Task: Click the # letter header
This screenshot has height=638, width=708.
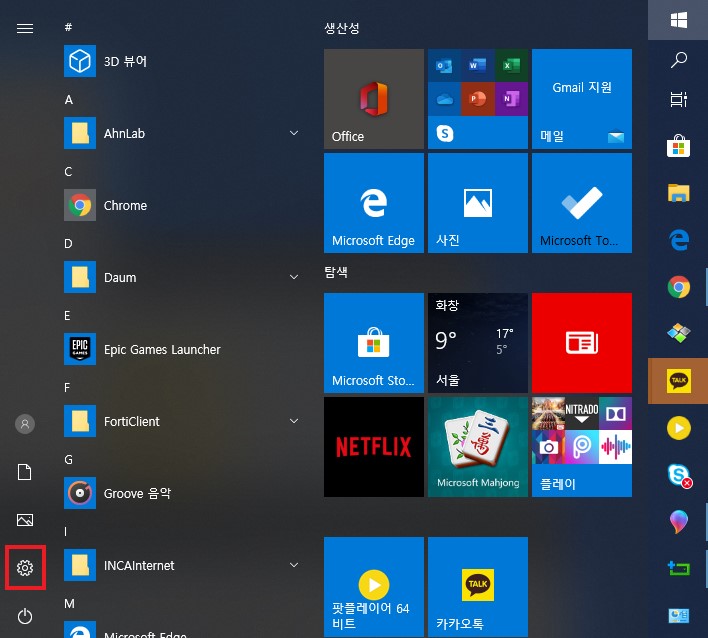Action: click(68, 27)
